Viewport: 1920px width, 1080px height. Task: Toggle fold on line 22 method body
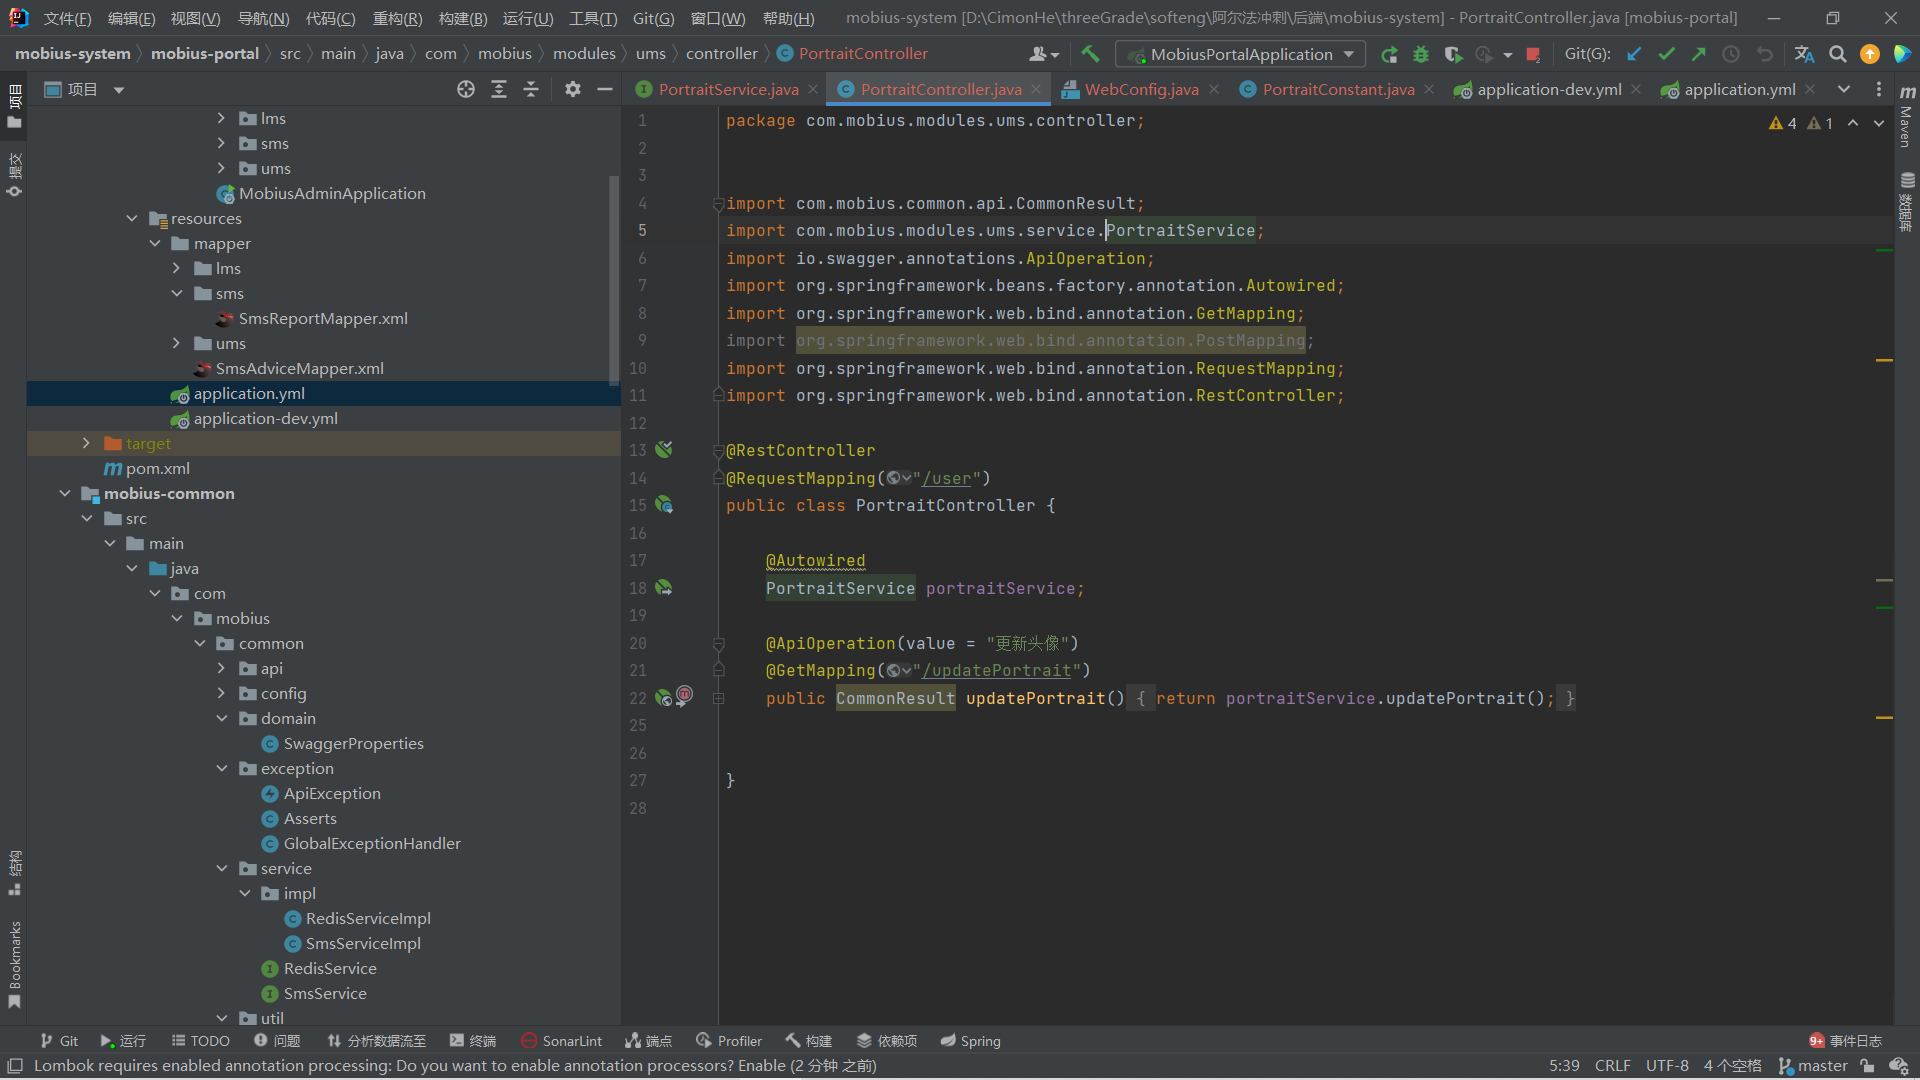pos(718,698)
